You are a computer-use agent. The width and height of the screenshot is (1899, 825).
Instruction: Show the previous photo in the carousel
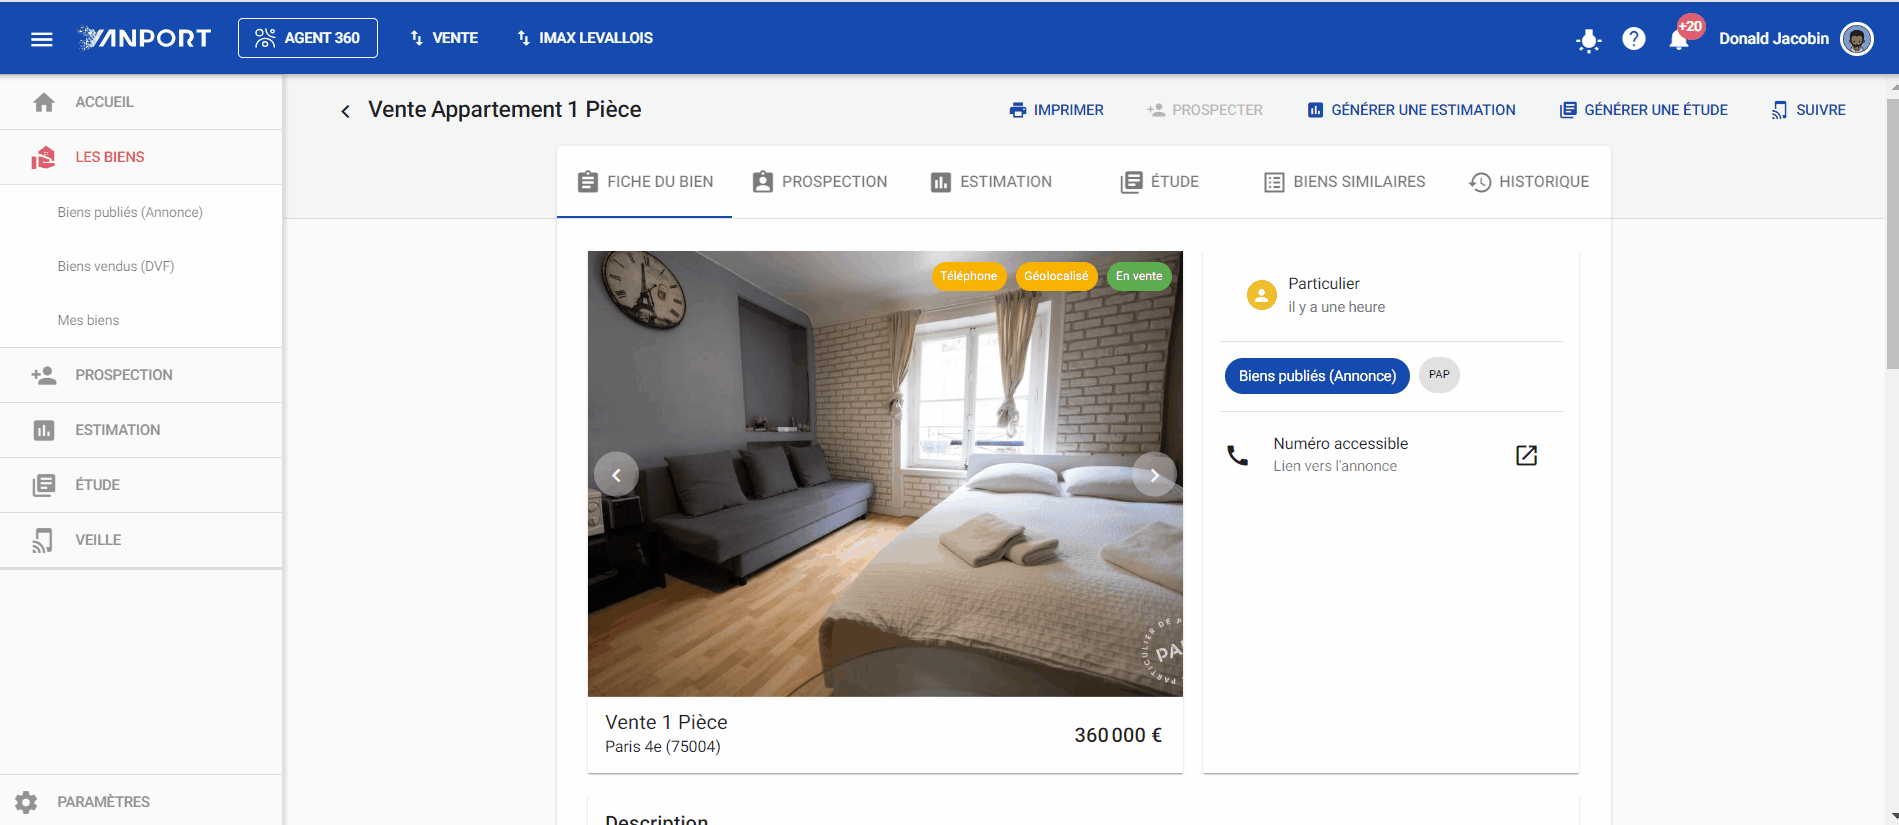coord(616,475)
